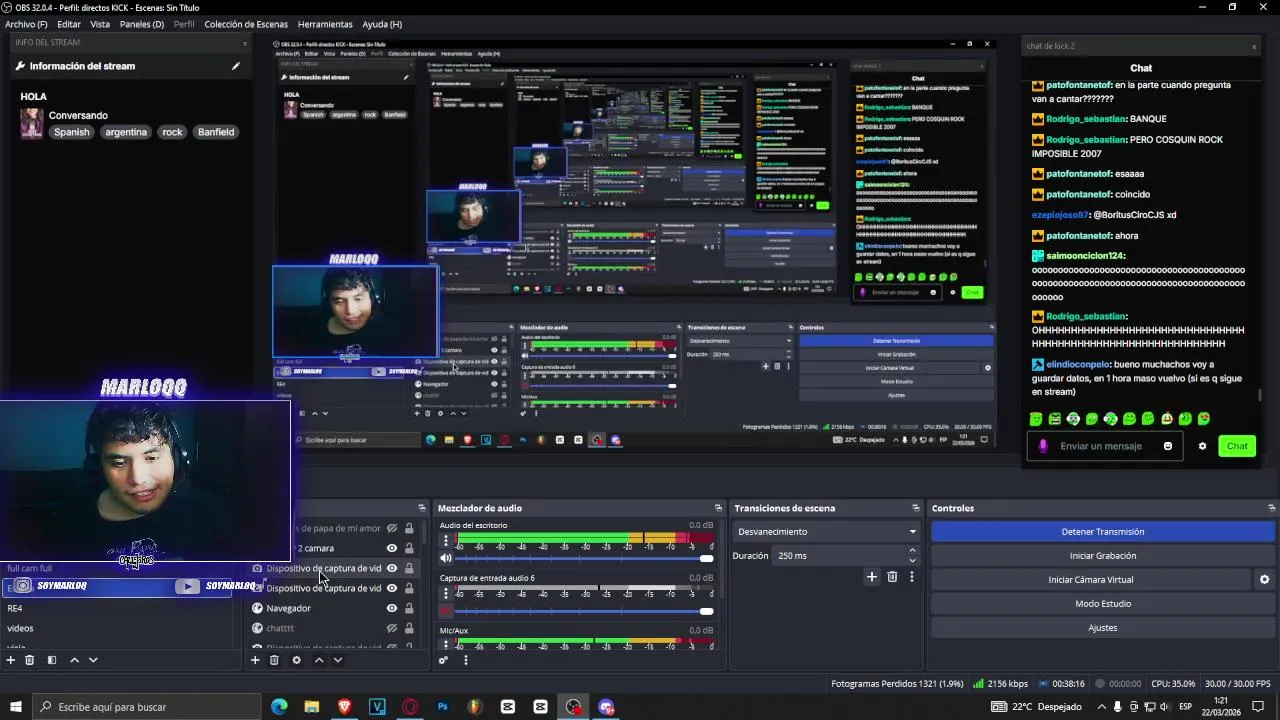Click the Enviar un mensaje input field
Viewport: 1280px width, 720px height.
pos(1105,446)
